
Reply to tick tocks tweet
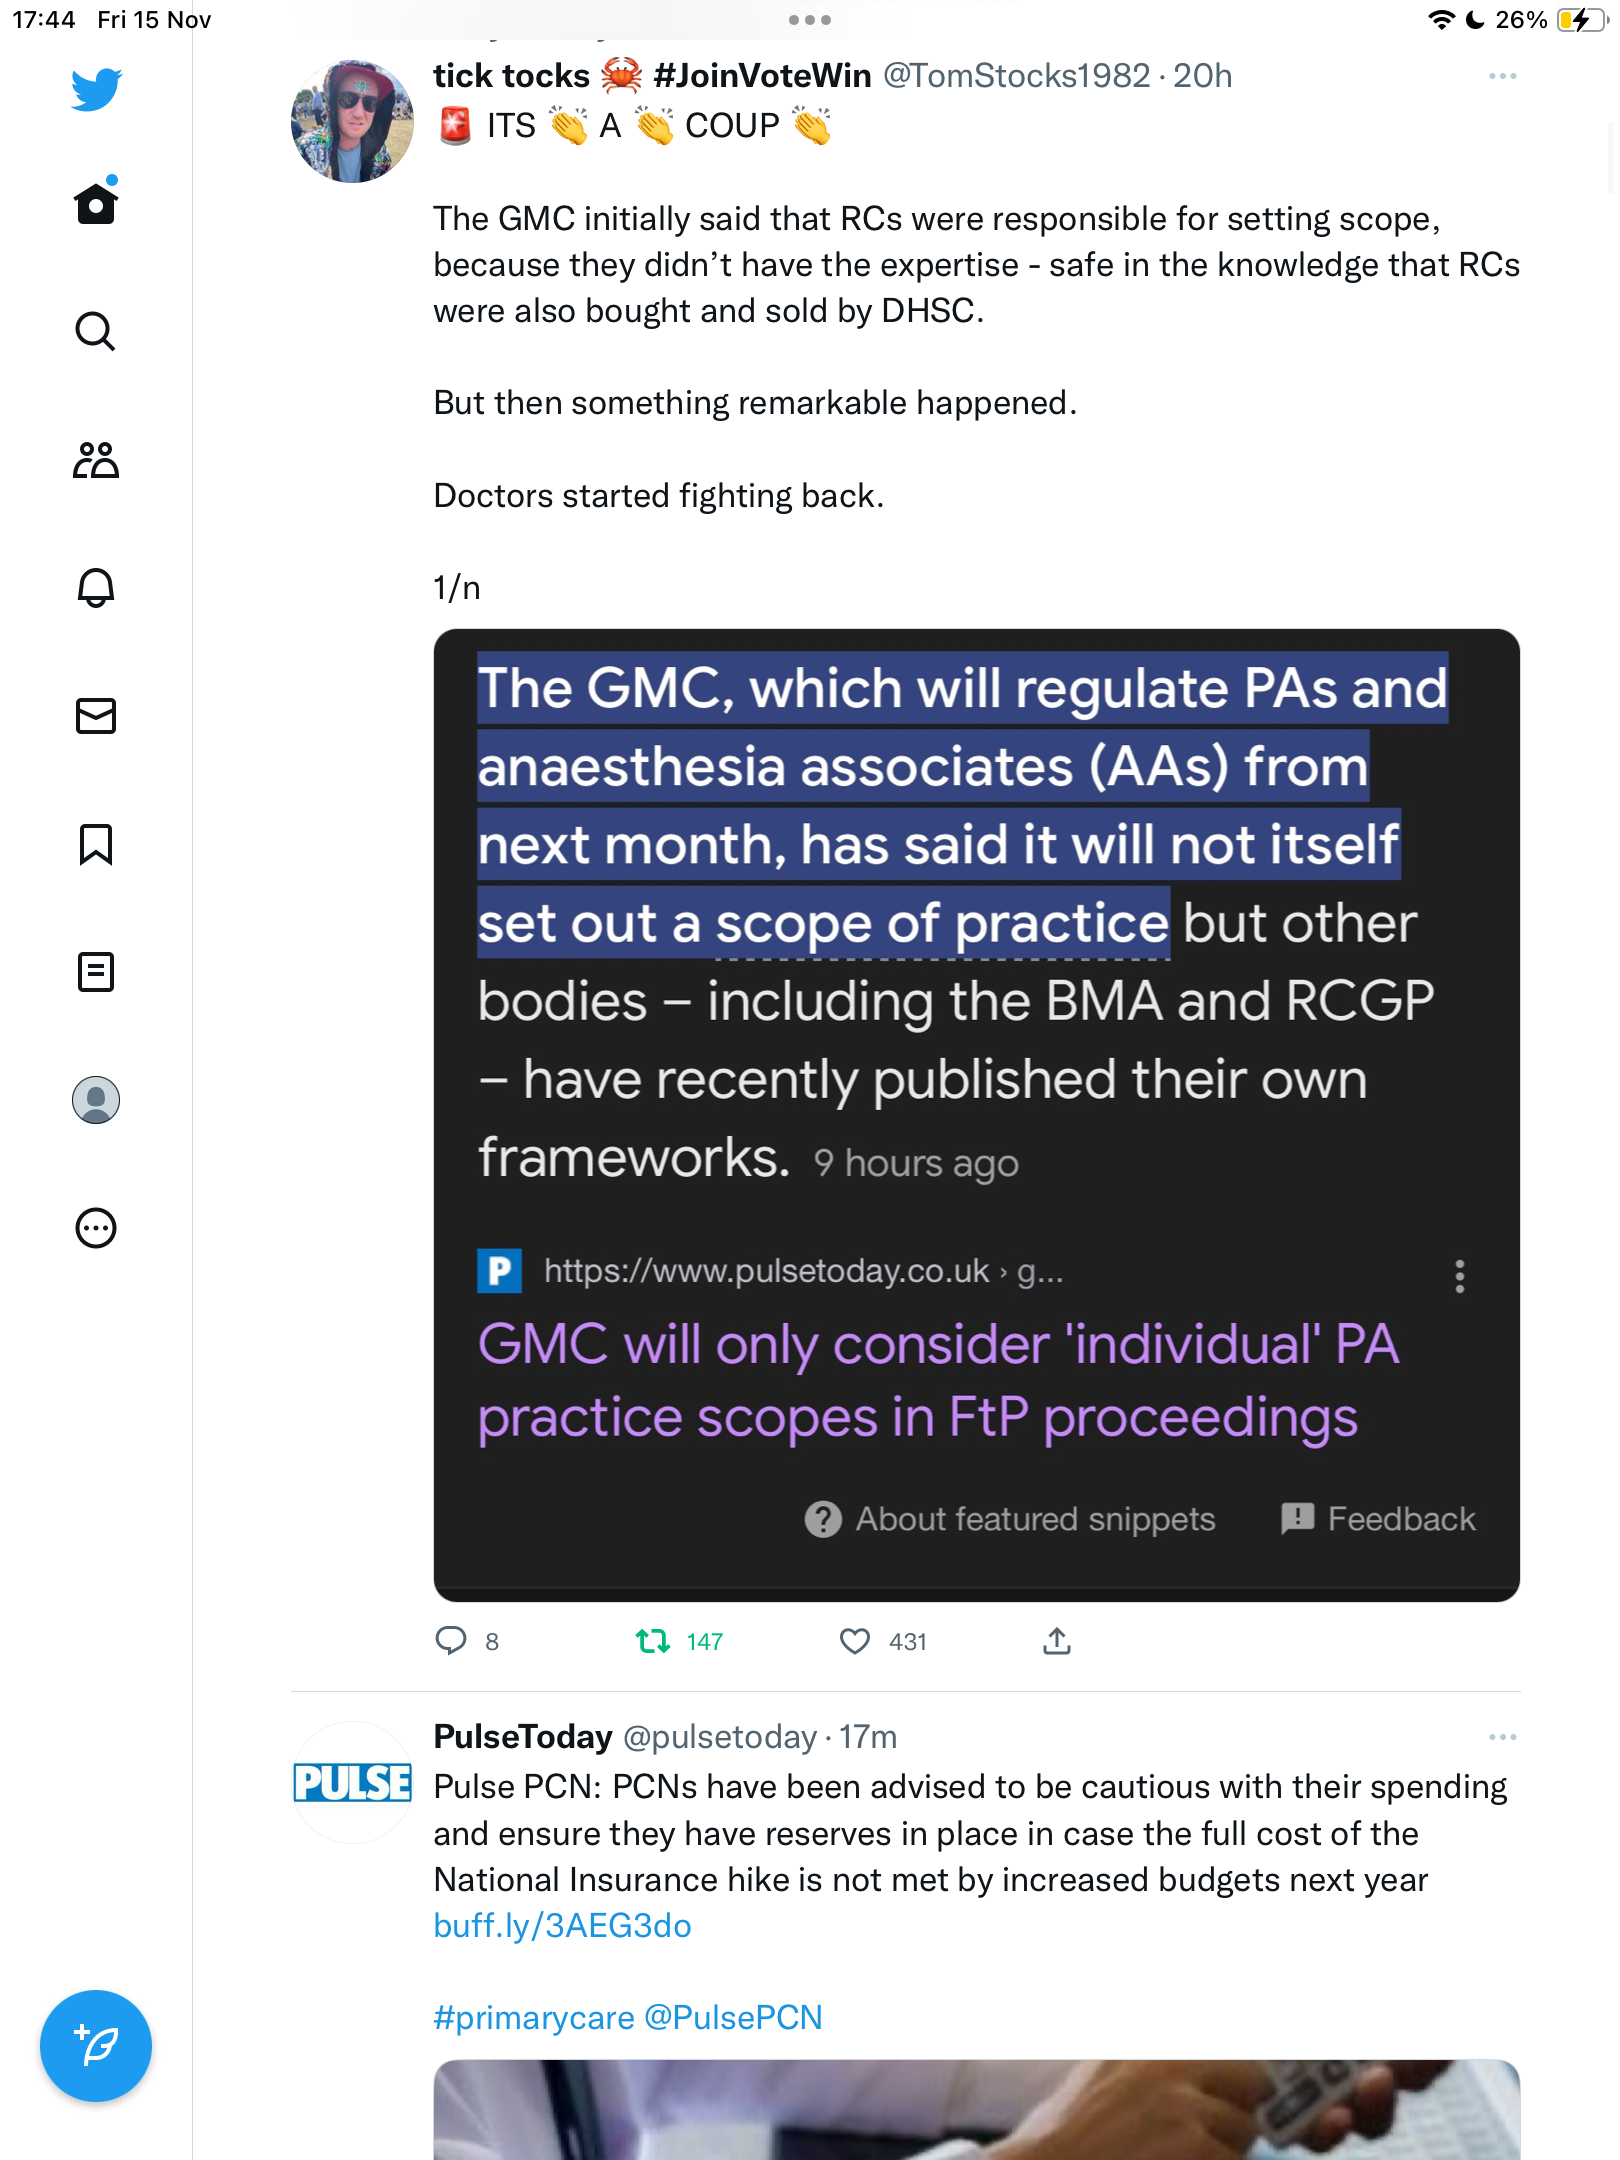pos(451,1641)
